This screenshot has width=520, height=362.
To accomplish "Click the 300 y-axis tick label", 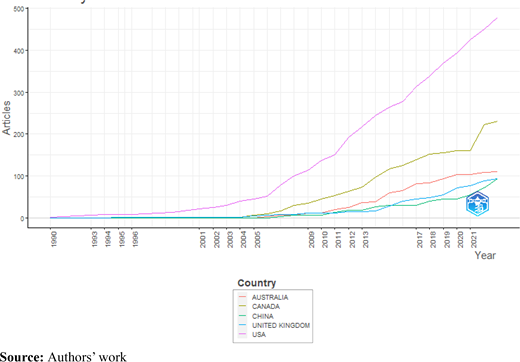I will coord(19,93).
